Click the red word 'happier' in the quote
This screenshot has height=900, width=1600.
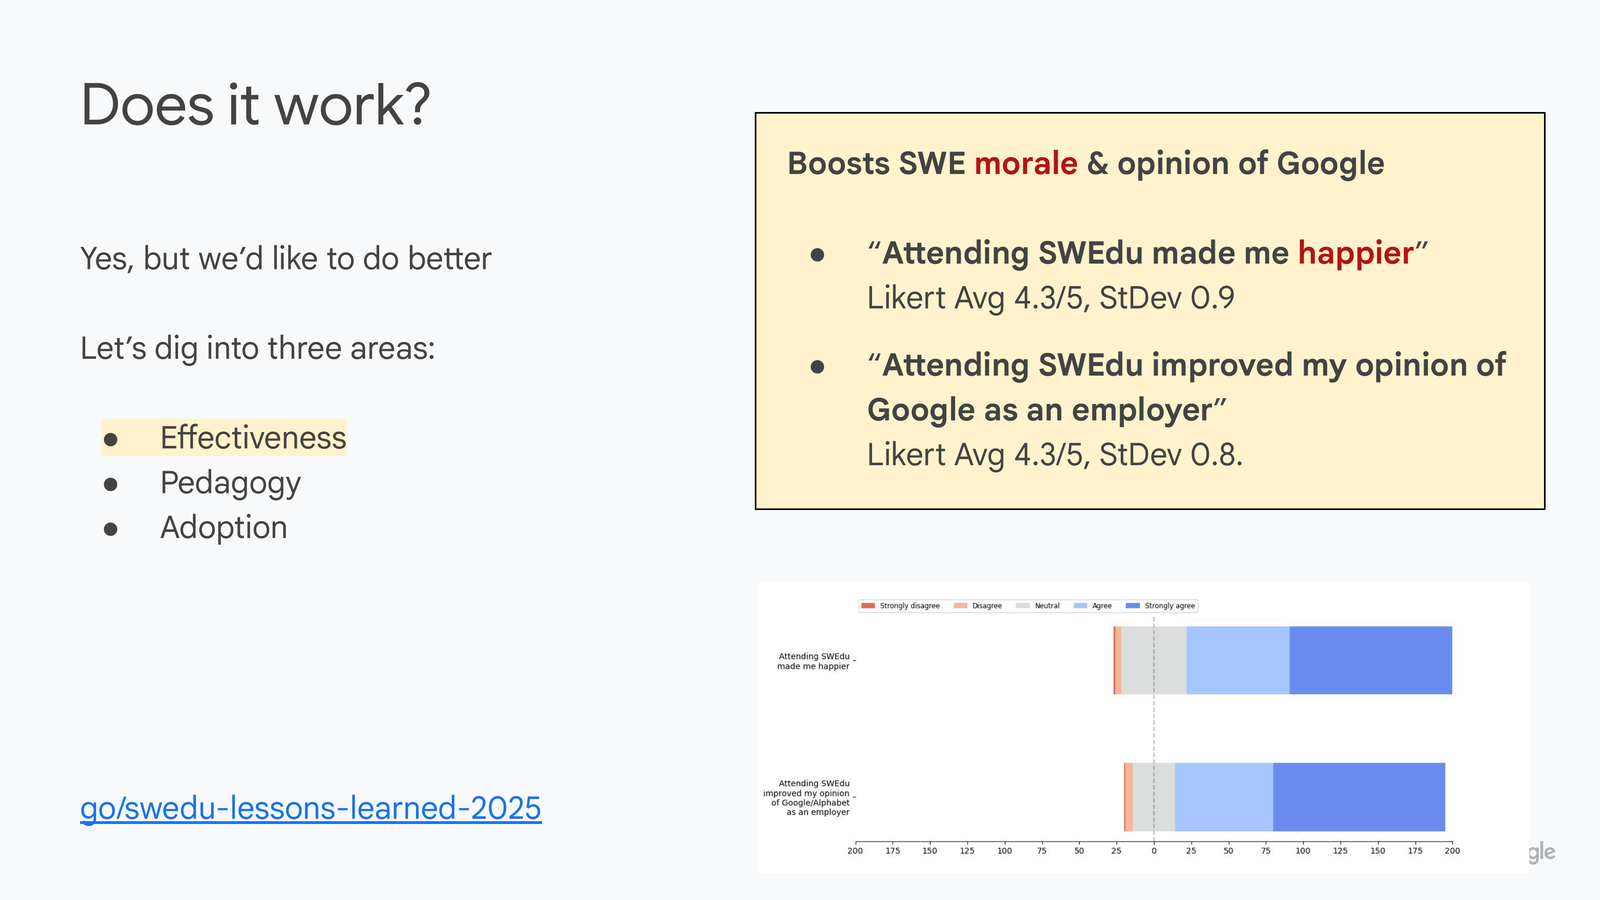point(1355,254)
